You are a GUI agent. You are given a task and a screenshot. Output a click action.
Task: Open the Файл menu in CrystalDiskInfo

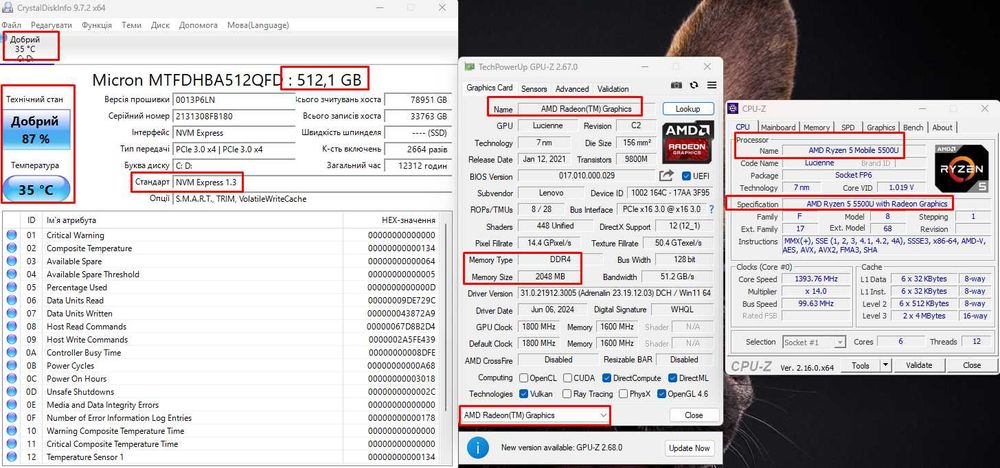click(11, 25)
